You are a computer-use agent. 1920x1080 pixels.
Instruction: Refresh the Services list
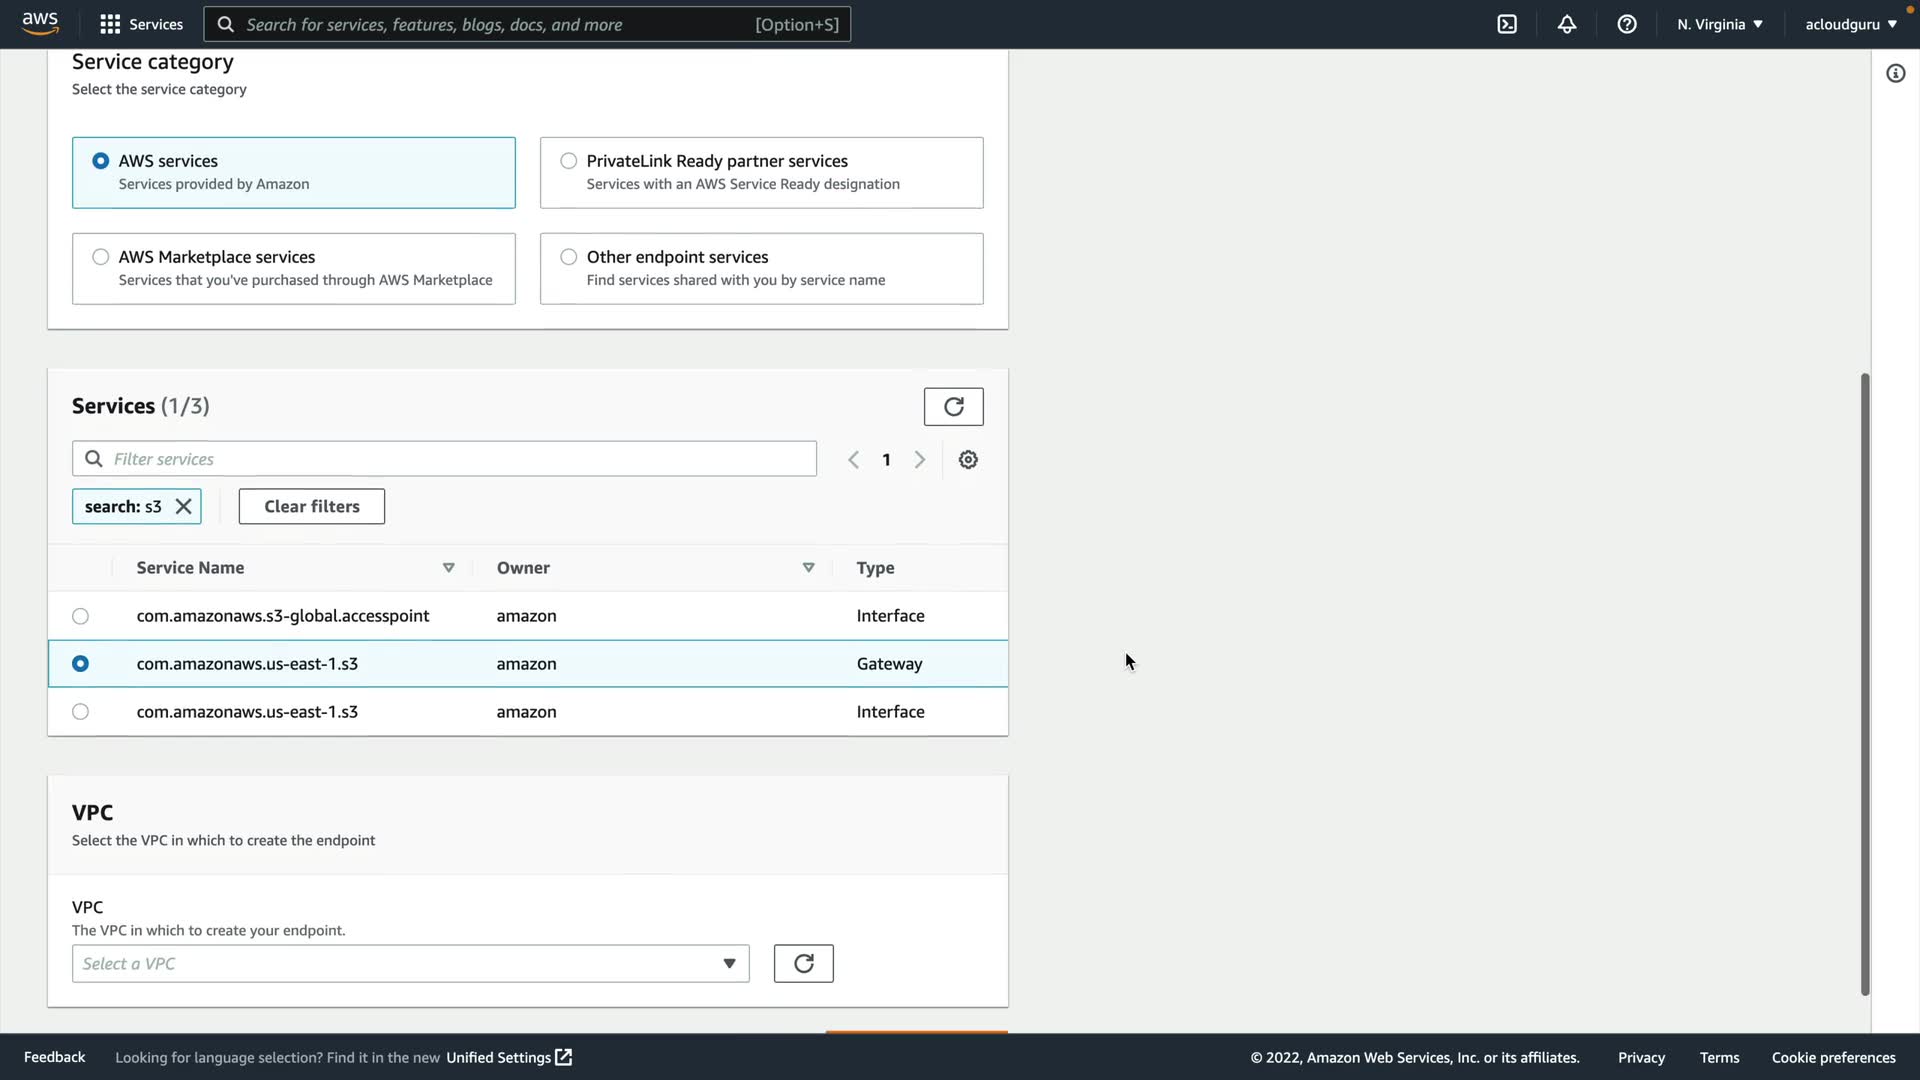[x=953, y=406]
